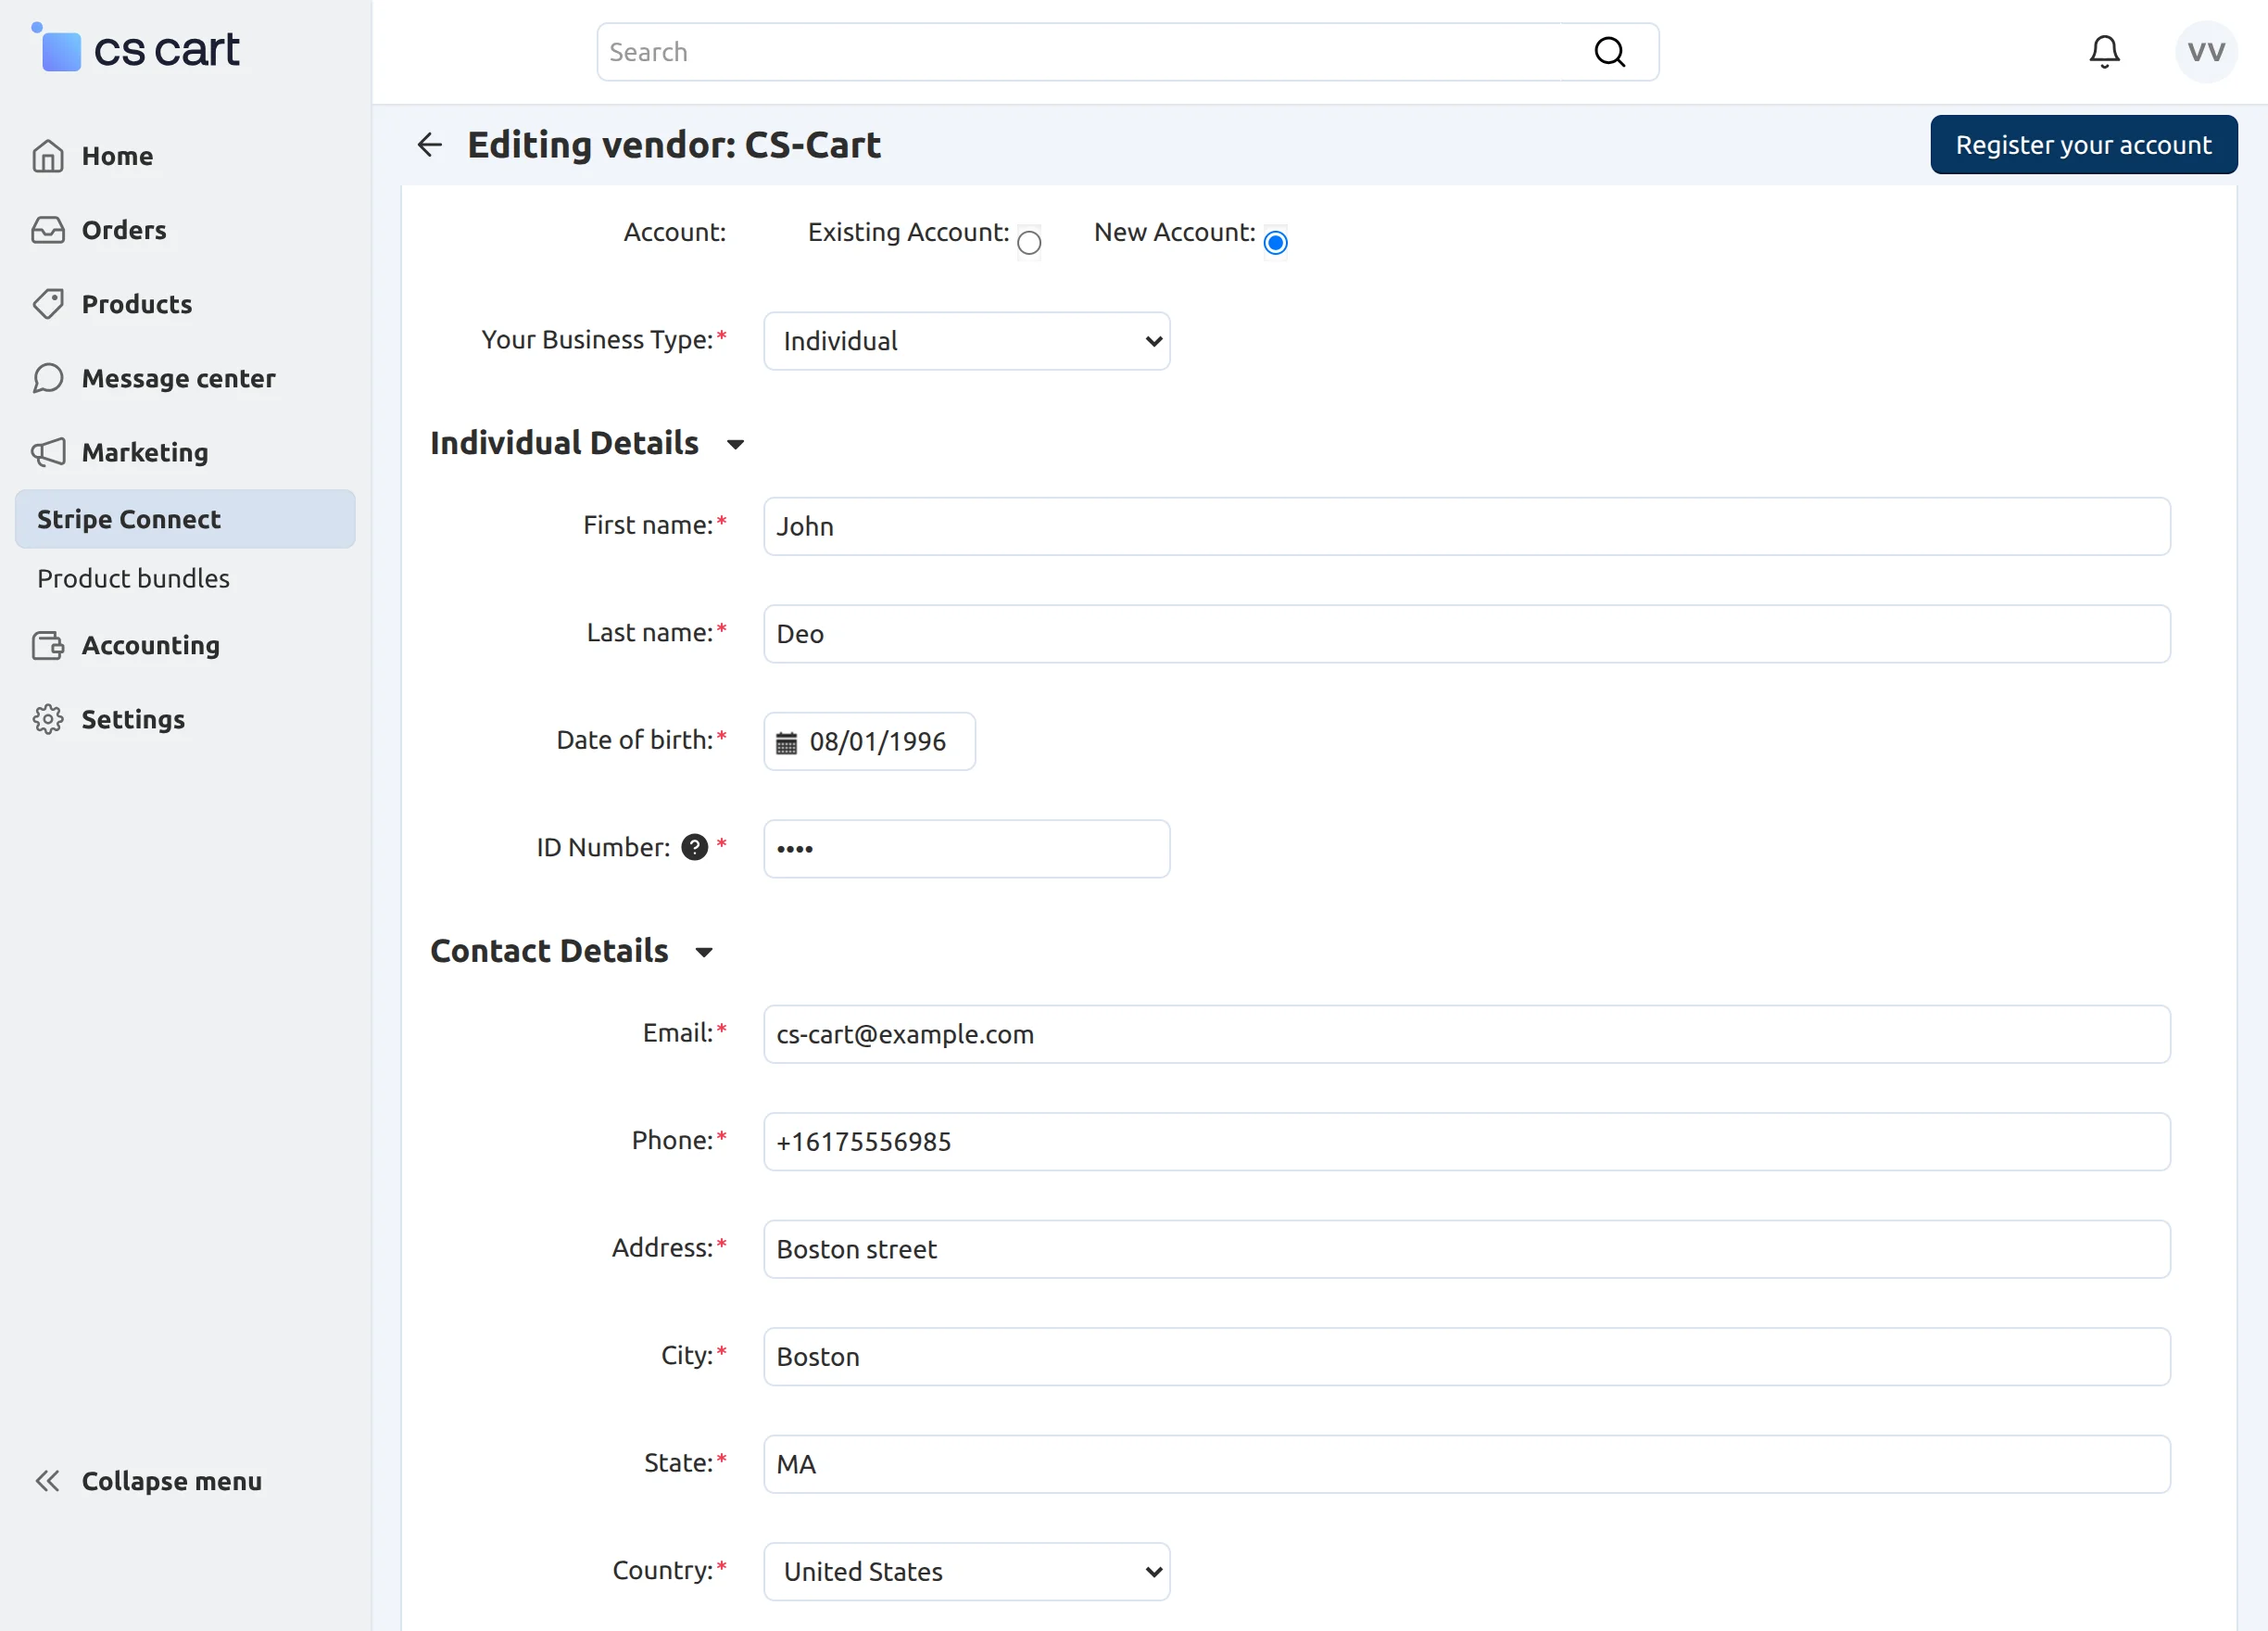Open the Country dropdown showing United States
This screenshot has width=2268, height=1631.
pos(966,1571)
